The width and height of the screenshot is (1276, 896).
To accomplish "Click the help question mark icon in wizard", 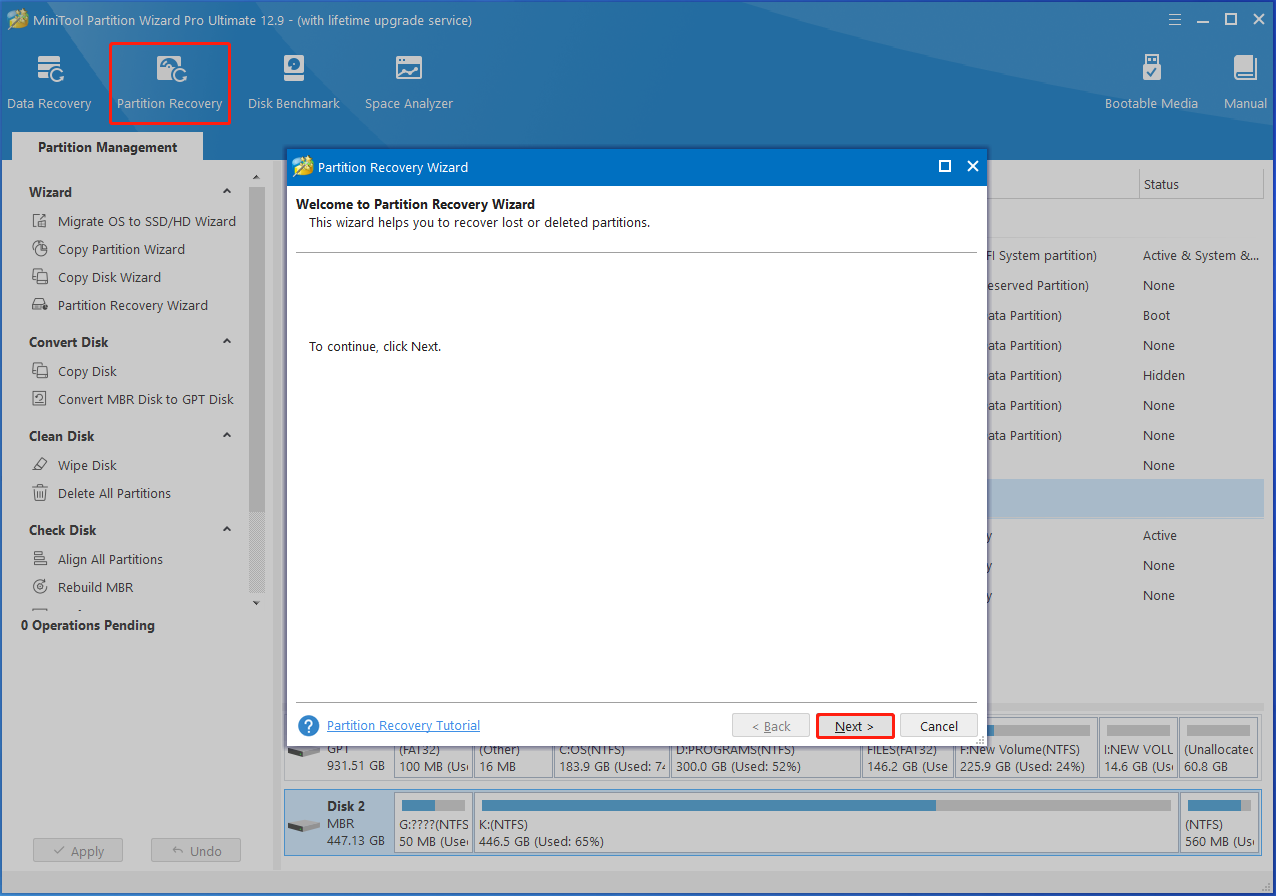I will point(309,726).
